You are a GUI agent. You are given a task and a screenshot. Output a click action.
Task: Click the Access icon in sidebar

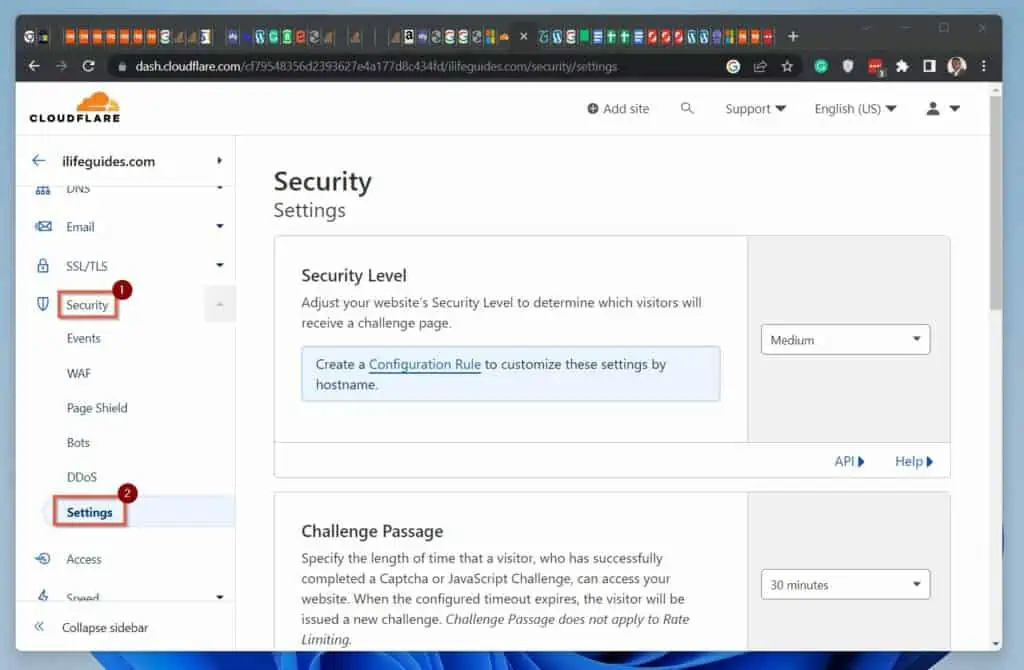point(42,558)
